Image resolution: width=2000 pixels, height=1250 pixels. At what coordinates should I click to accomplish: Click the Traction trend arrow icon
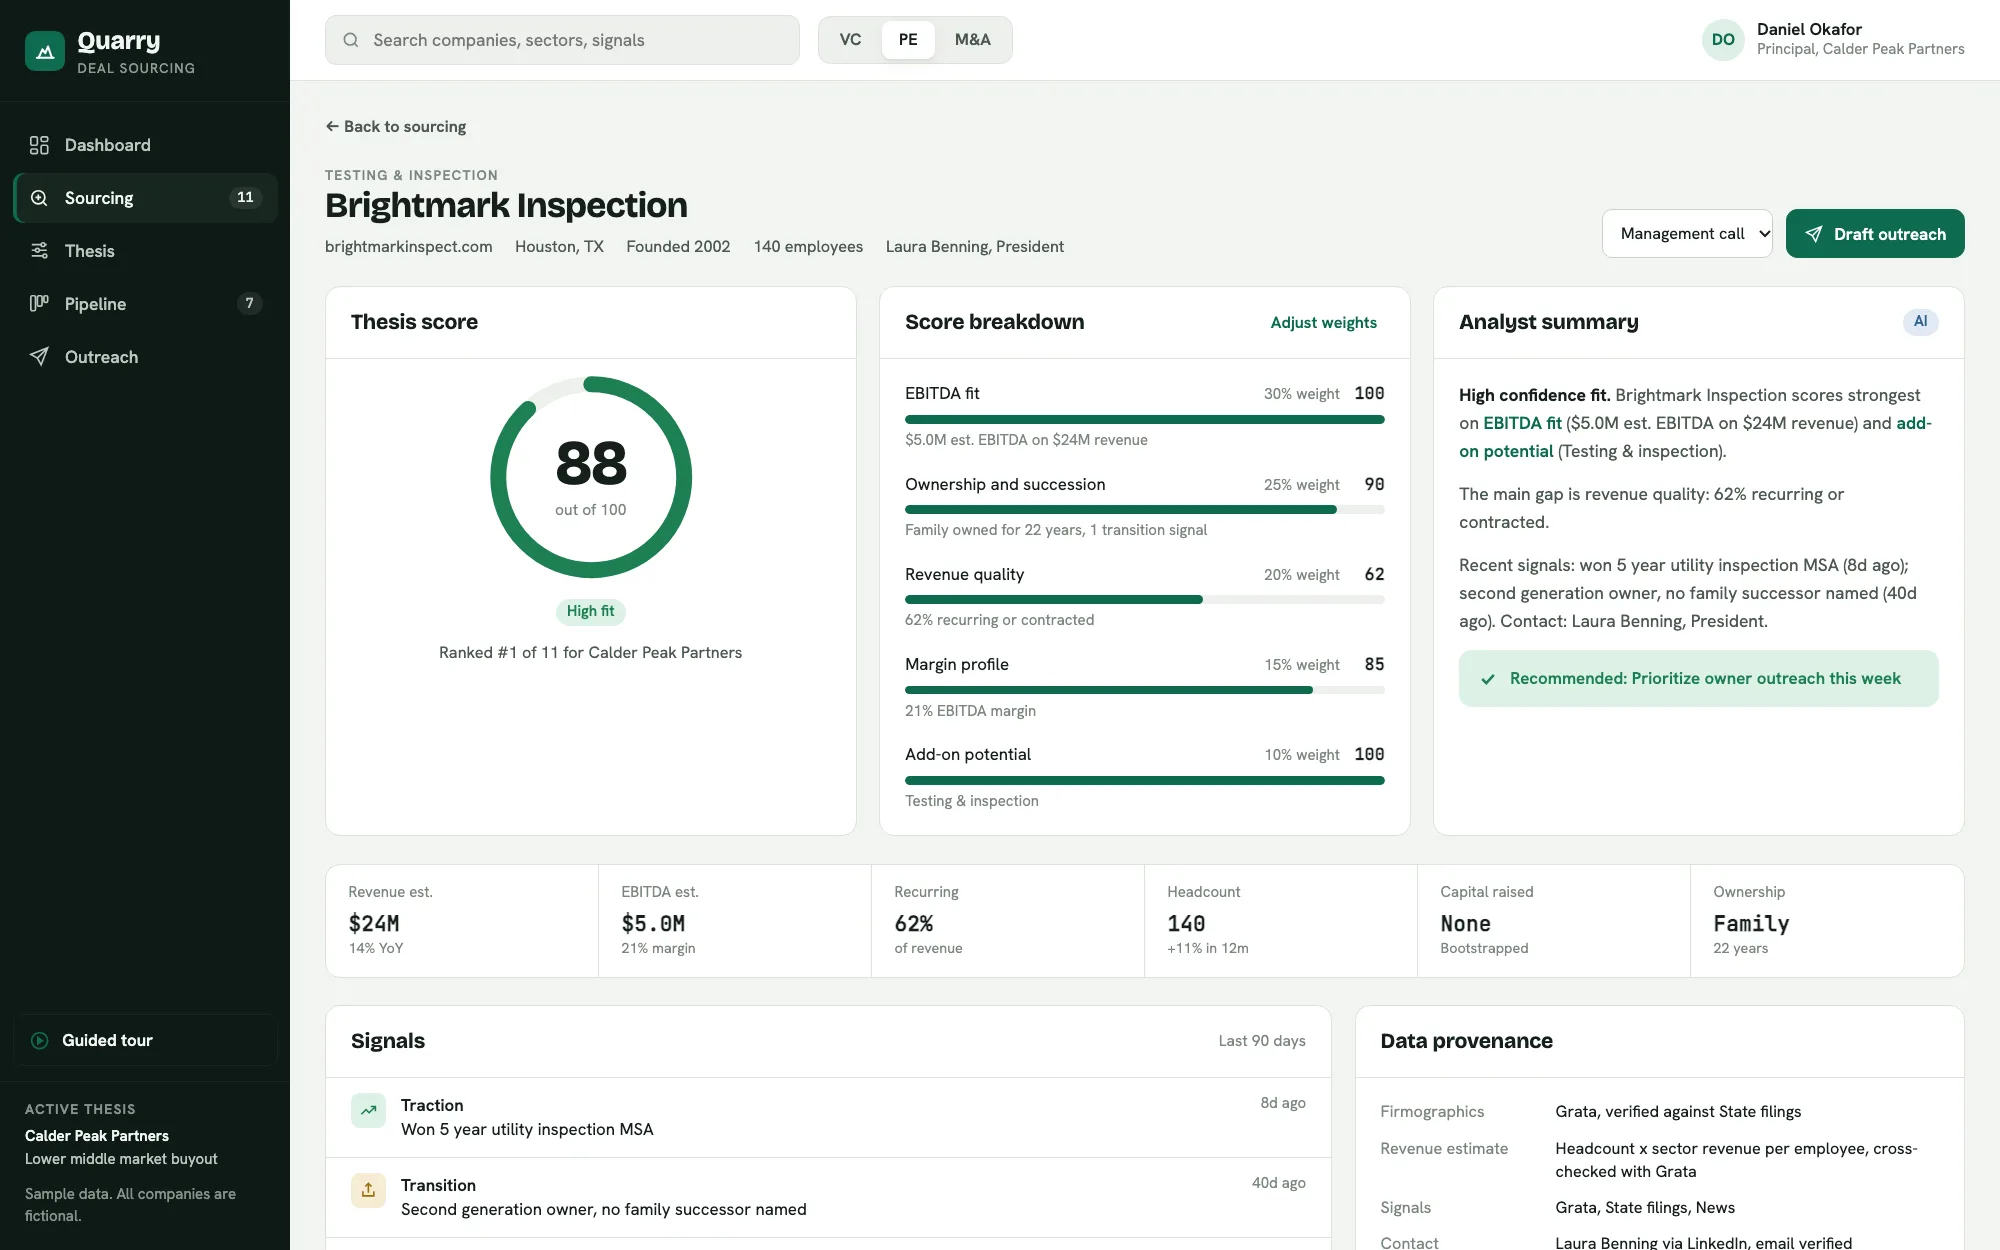click(x=368, y=1110)
